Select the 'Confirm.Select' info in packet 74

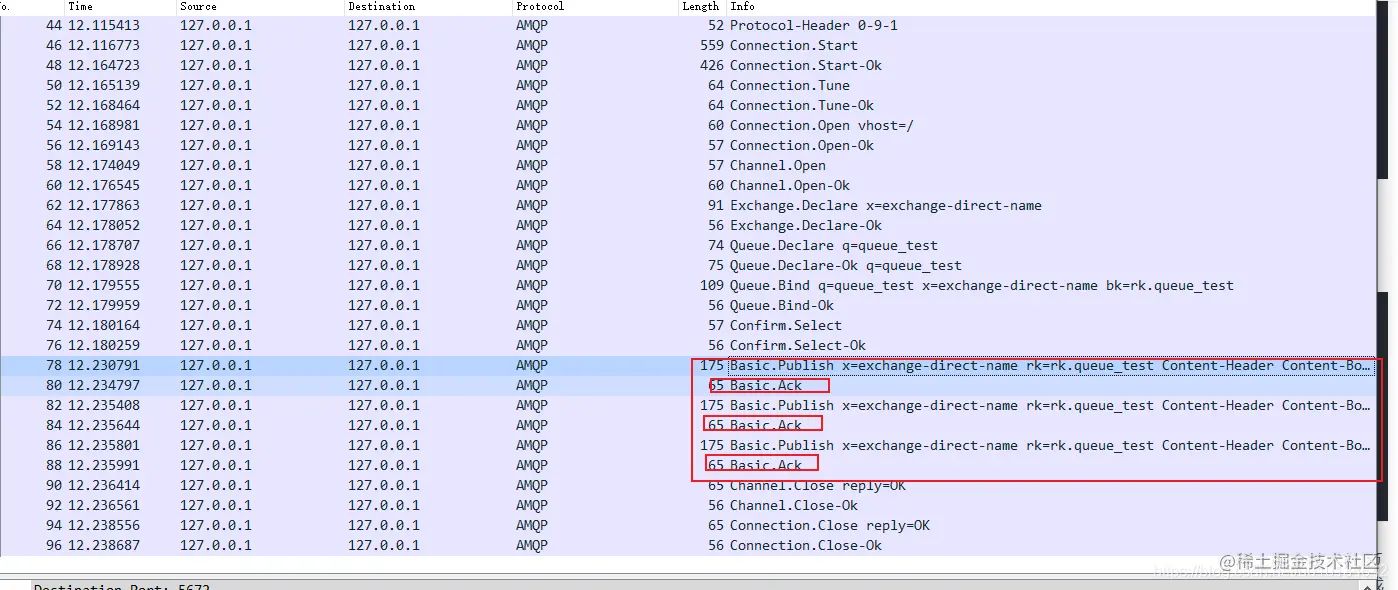[x=786, y=325]
